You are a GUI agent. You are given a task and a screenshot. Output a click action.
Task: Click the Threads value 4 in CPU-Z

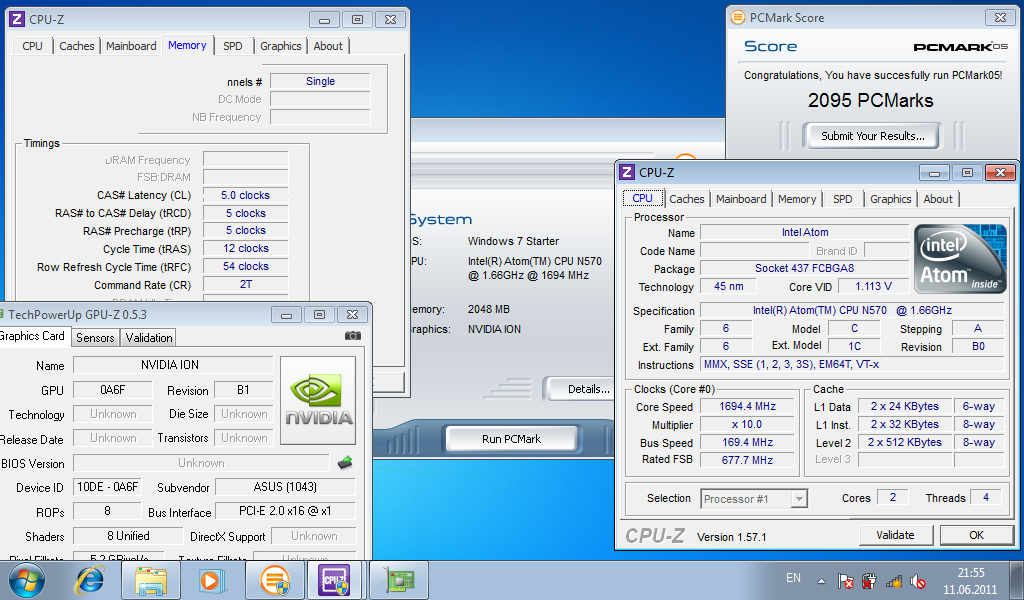coord(985,497)
